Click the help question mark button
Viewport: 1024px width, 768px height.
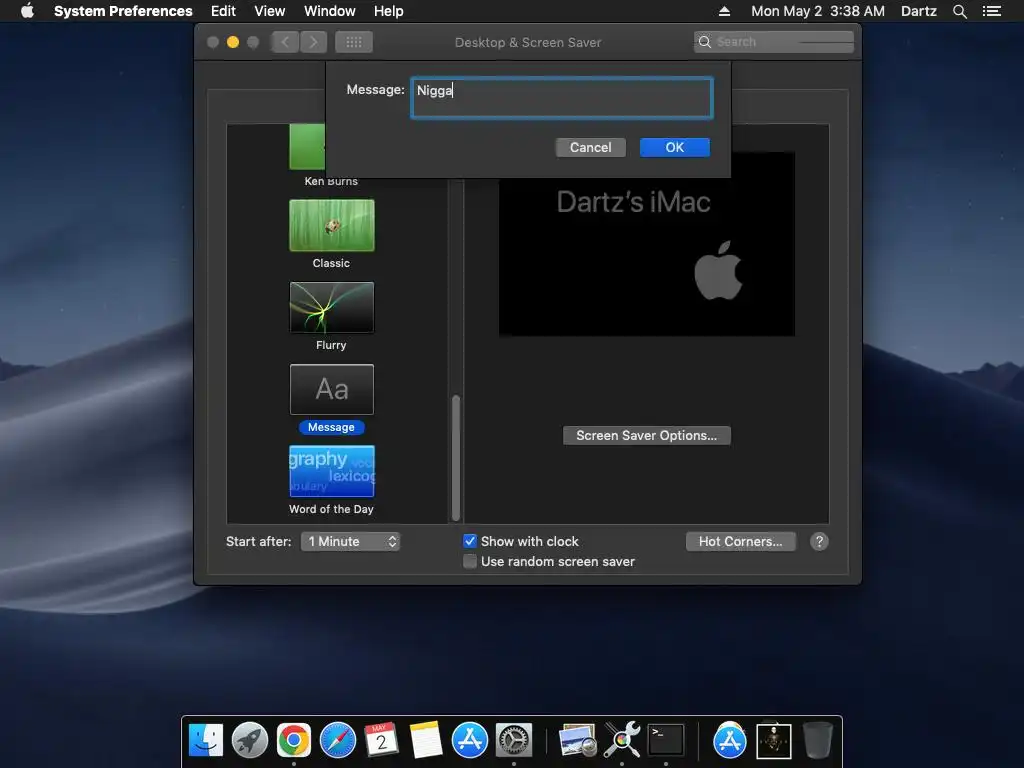[x=819, y=541]
